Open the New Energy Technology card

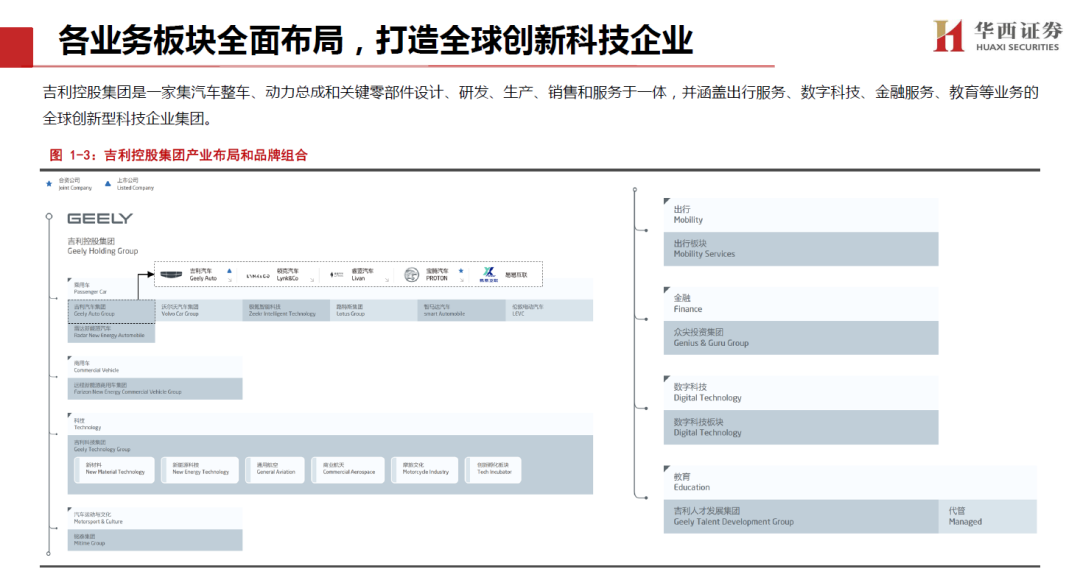point(200,469)
